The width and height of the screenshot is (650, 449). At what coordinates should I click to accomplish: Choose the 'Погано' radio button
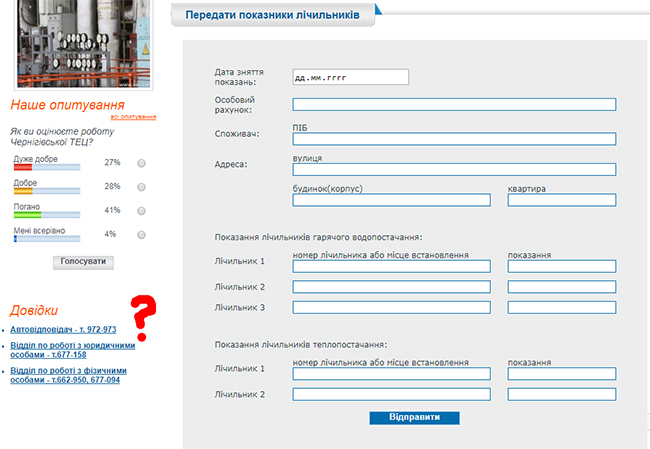point(141,211)
